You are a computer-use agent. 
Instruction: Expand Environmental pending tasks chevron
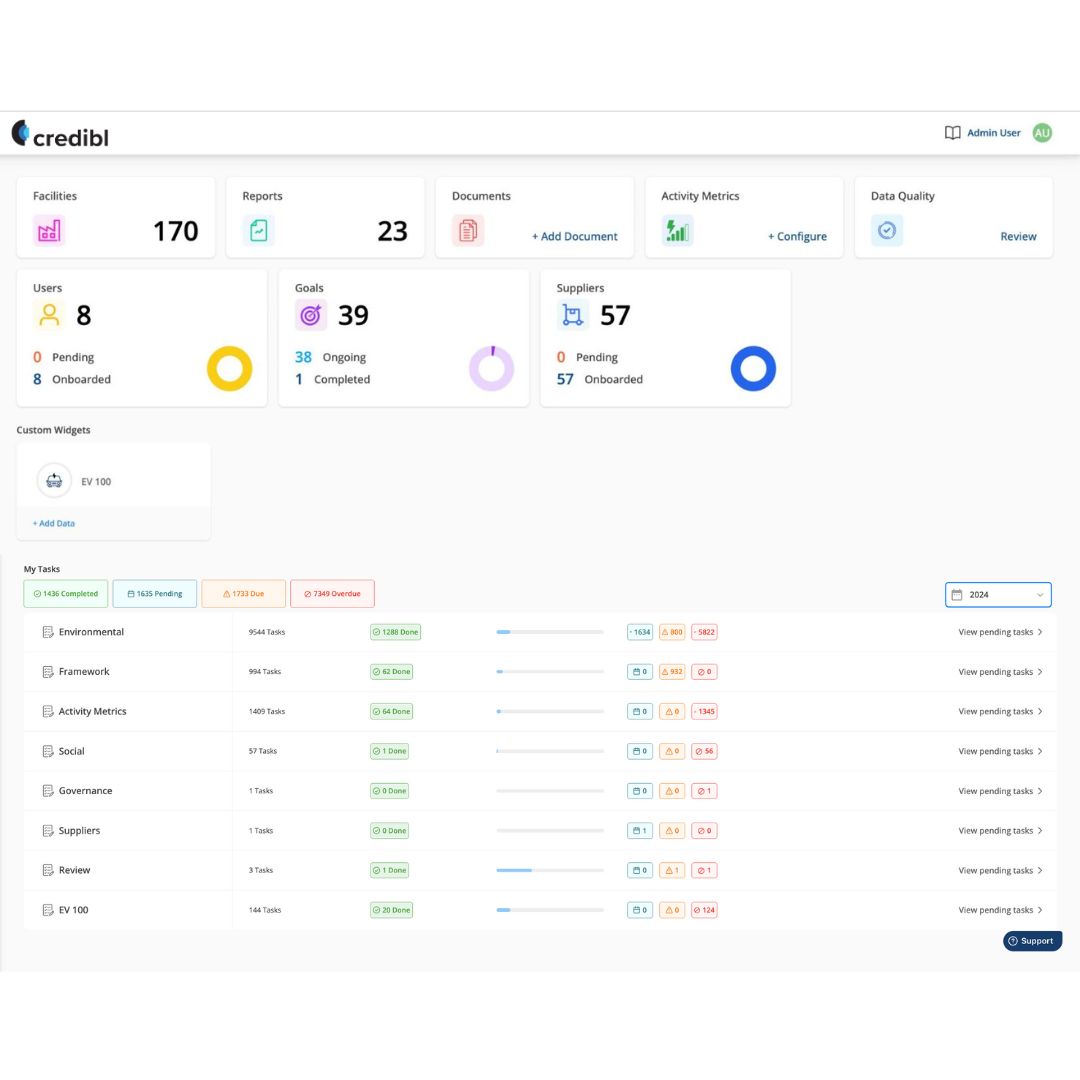[1040, 632]
